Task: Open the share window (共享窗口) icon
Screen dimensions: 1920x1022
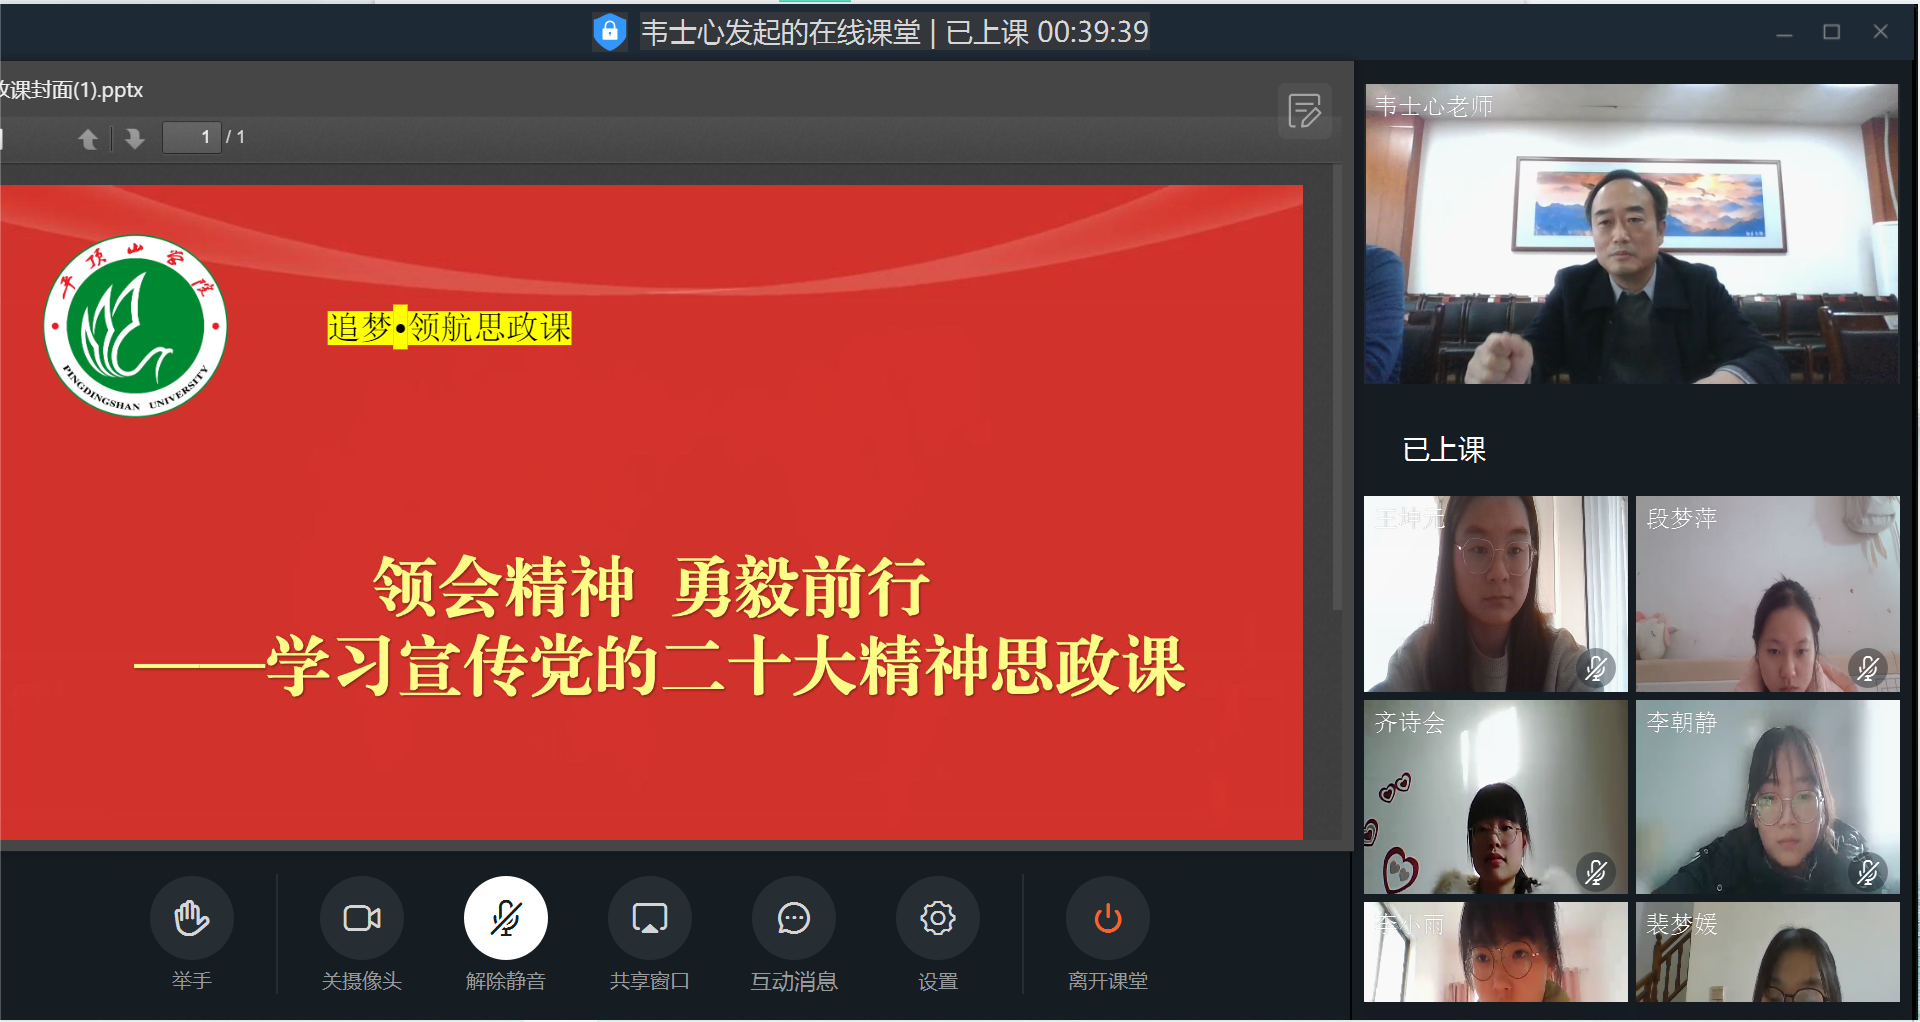Action: click(649, 918)
